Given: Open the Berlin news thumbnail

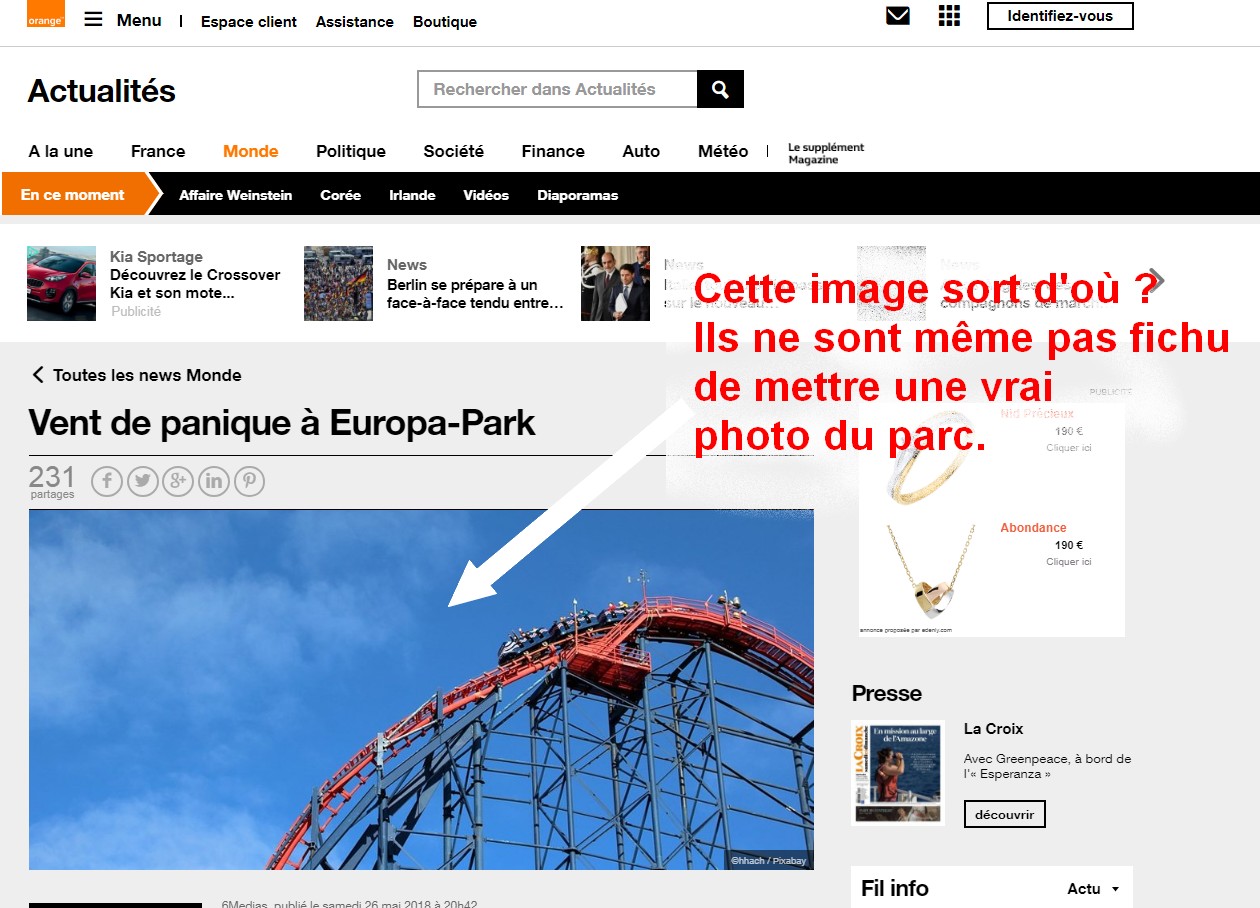Looking at the screenshot, I should (x=338, y=283).
